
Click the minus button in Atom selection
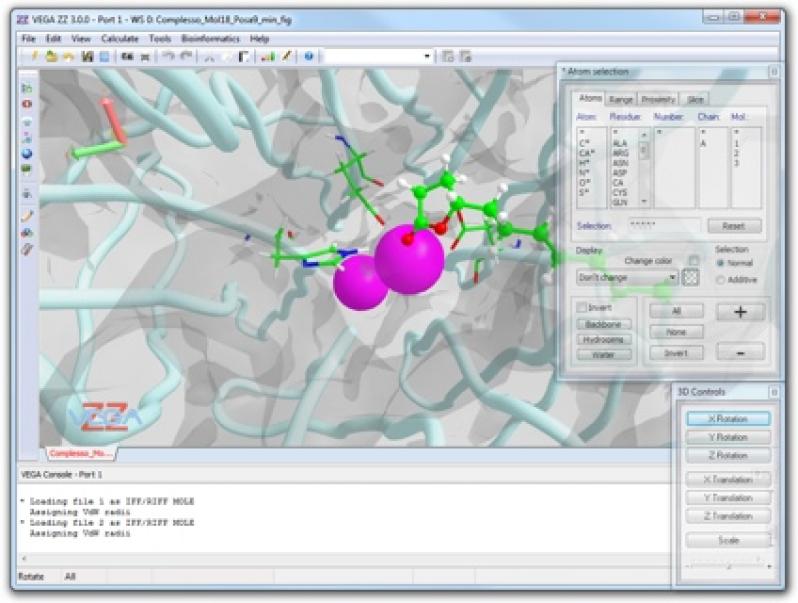click(x=740, y=352)
